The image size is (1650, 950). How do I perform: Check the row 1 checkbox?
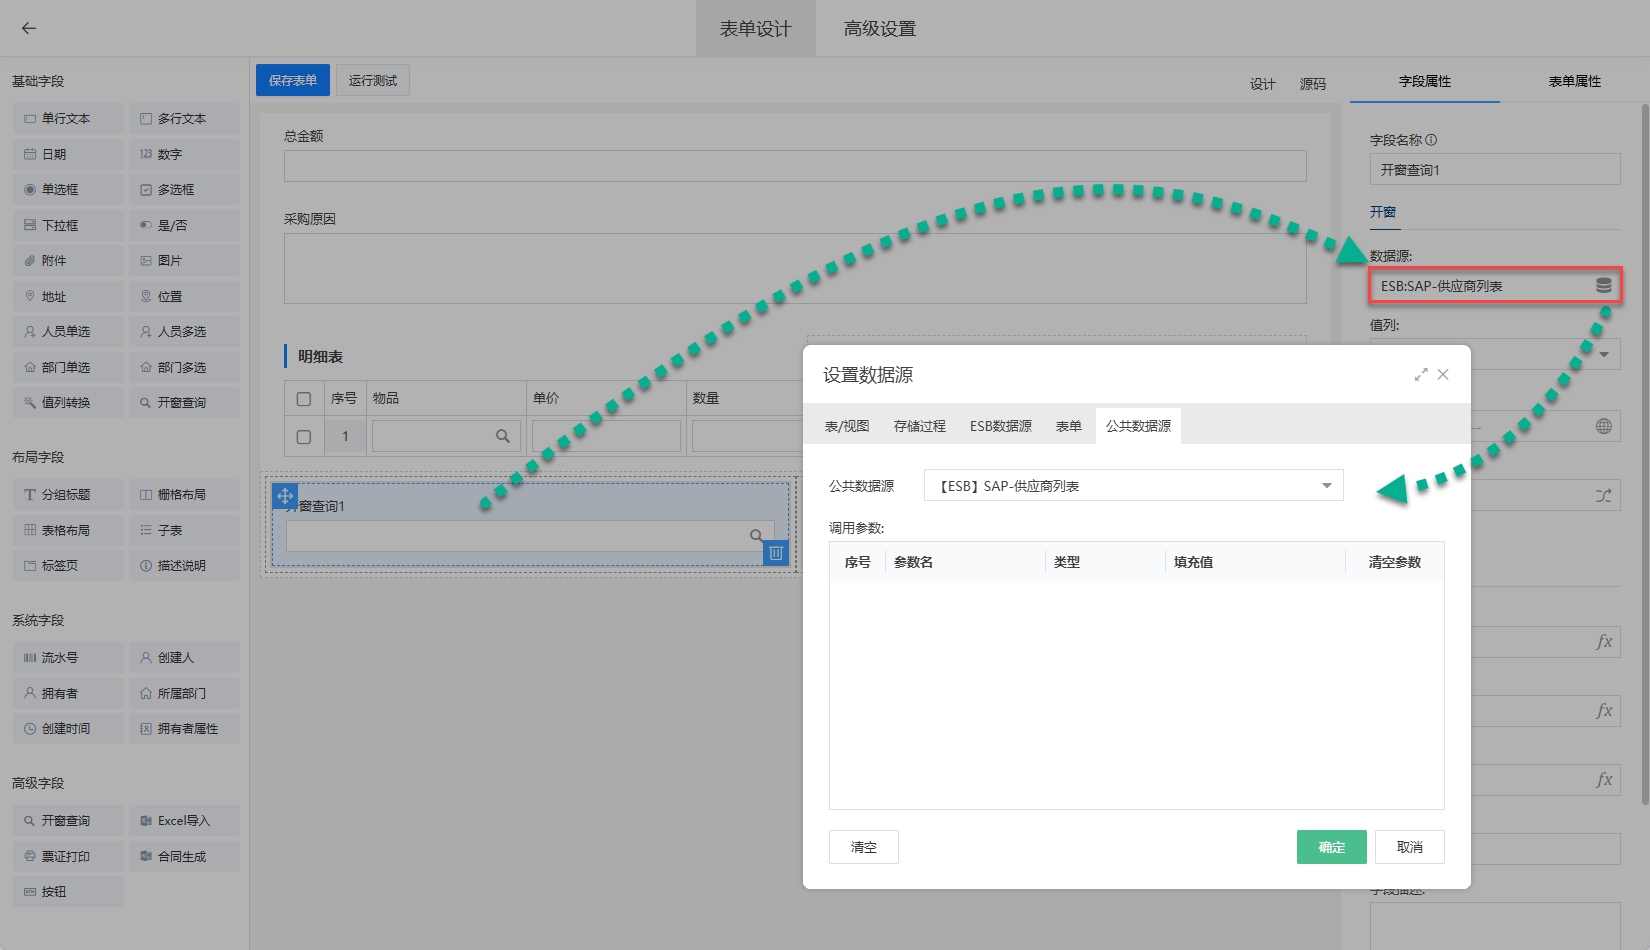coord(304,437)
